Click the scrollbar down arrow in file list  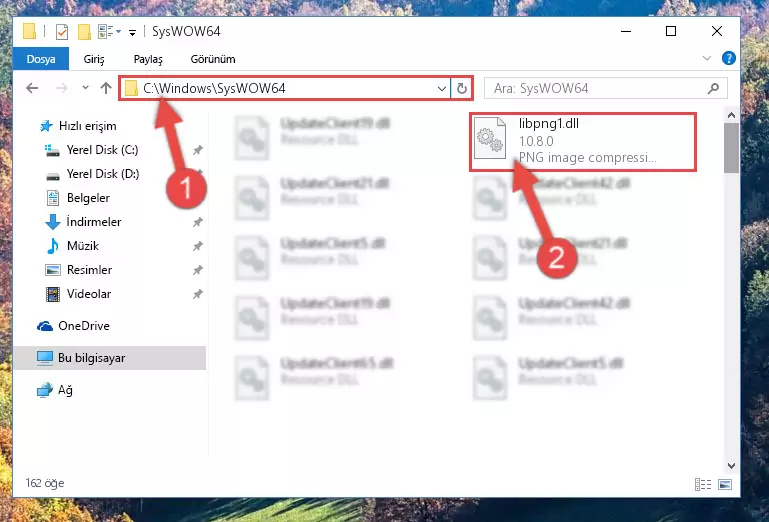click(x=731, y=466)
